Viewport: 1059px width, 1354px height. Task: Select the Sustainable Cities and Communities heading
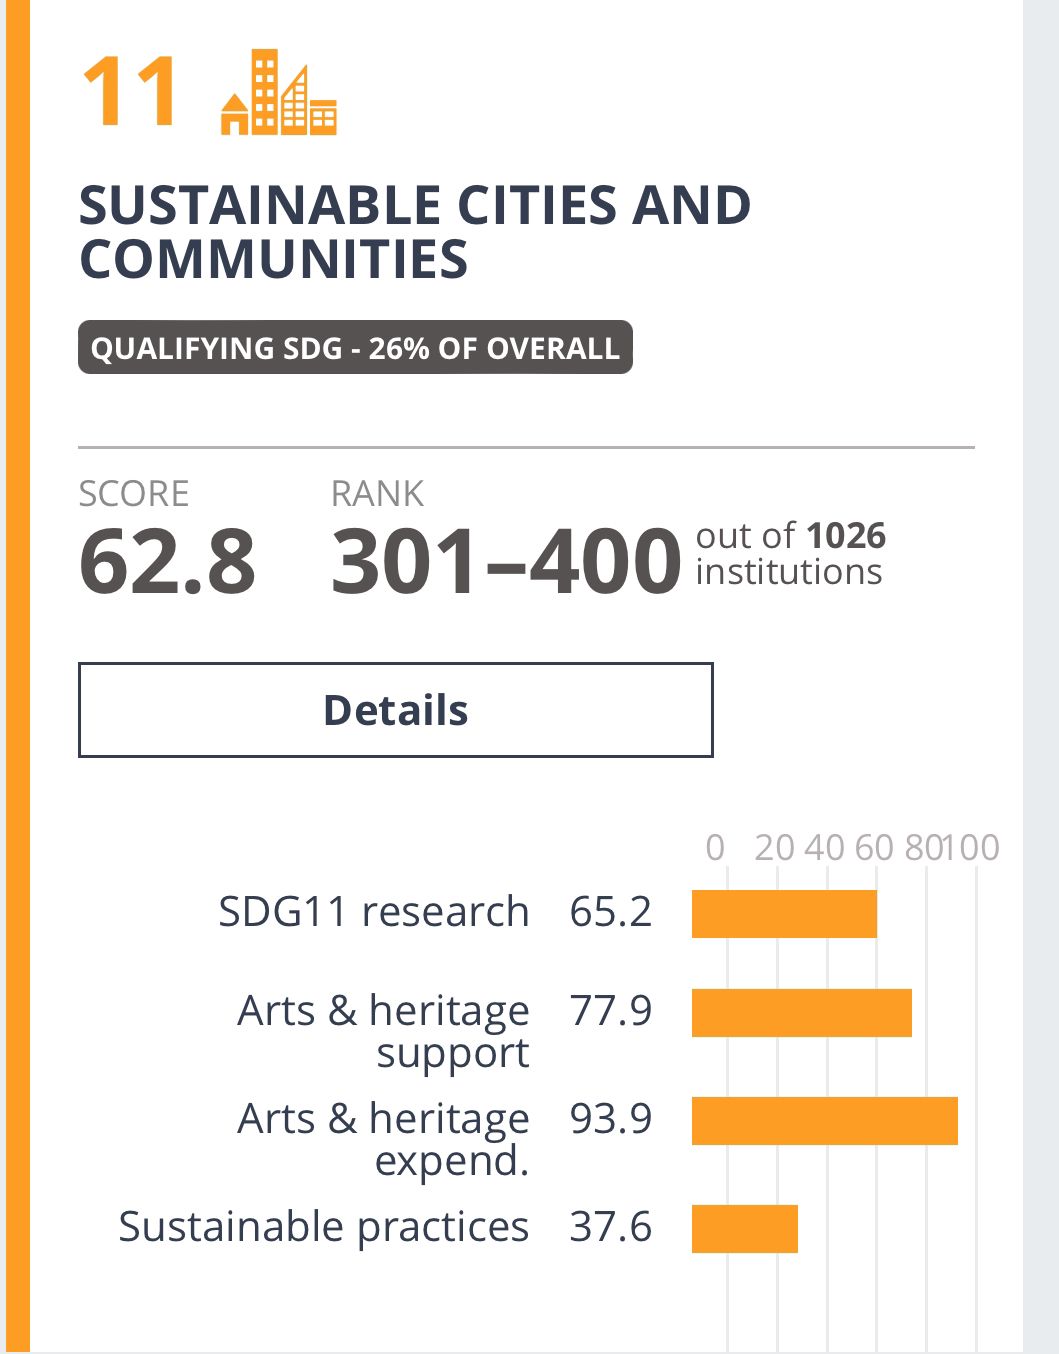point(415,232)
